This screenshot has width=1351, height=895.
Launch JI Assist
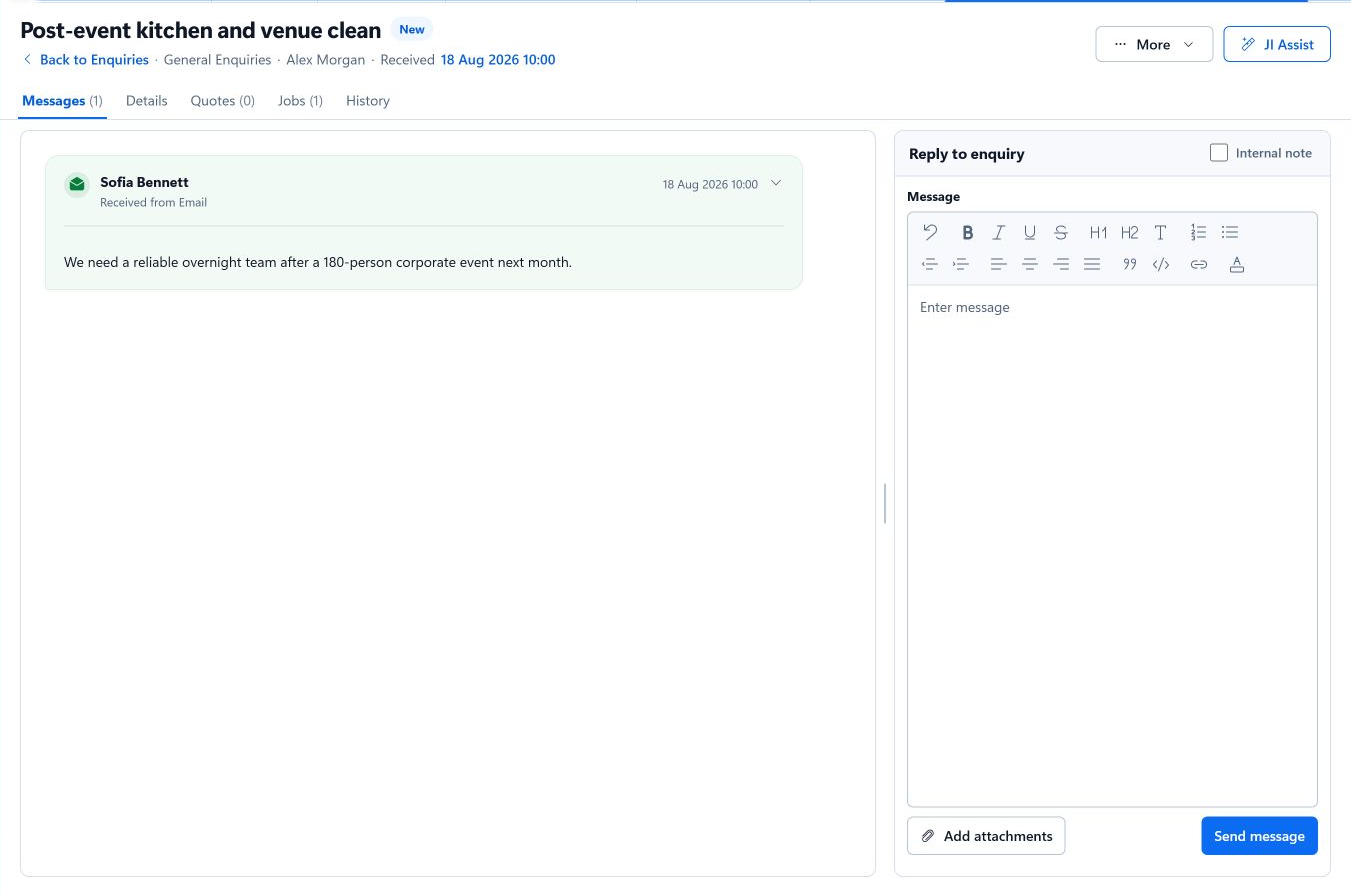point(1277,44)
